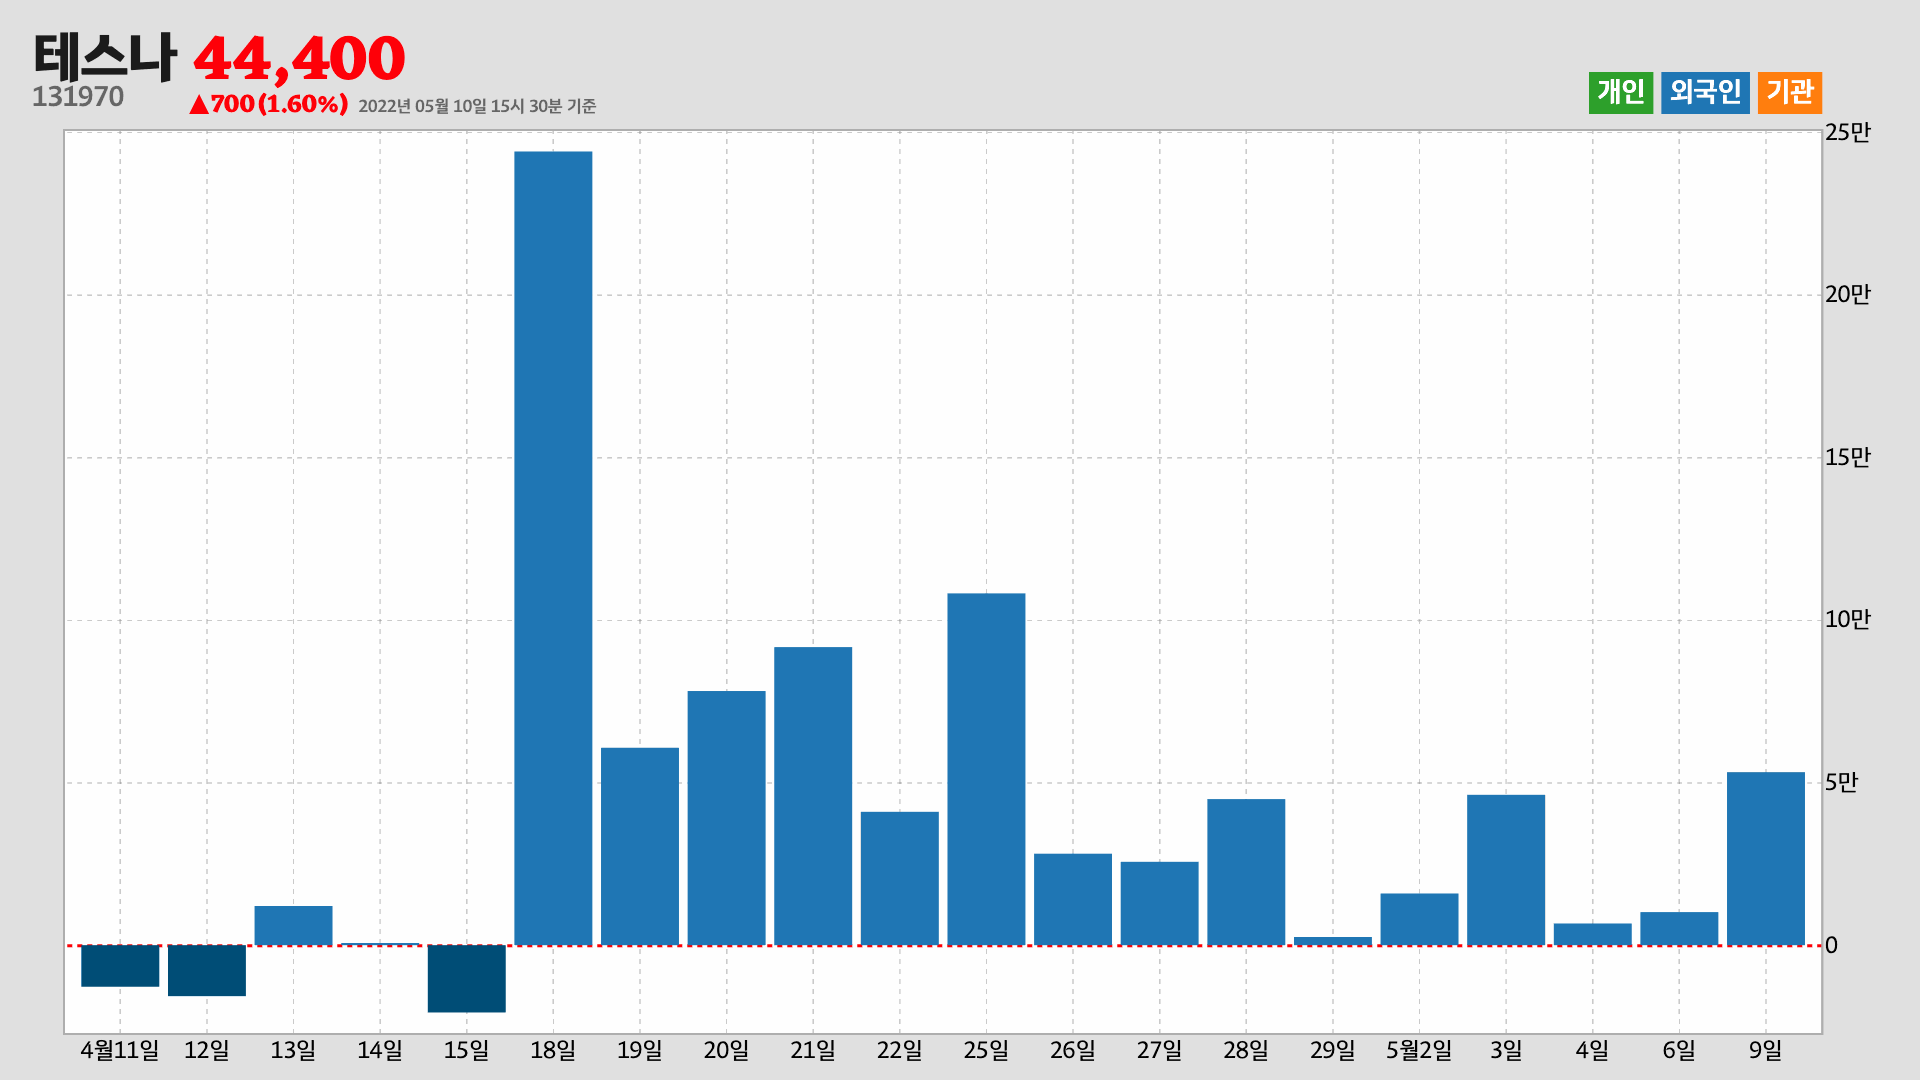Click the x-axis label 18일
This screenshot has height=1080, width=1920.
553,1050
